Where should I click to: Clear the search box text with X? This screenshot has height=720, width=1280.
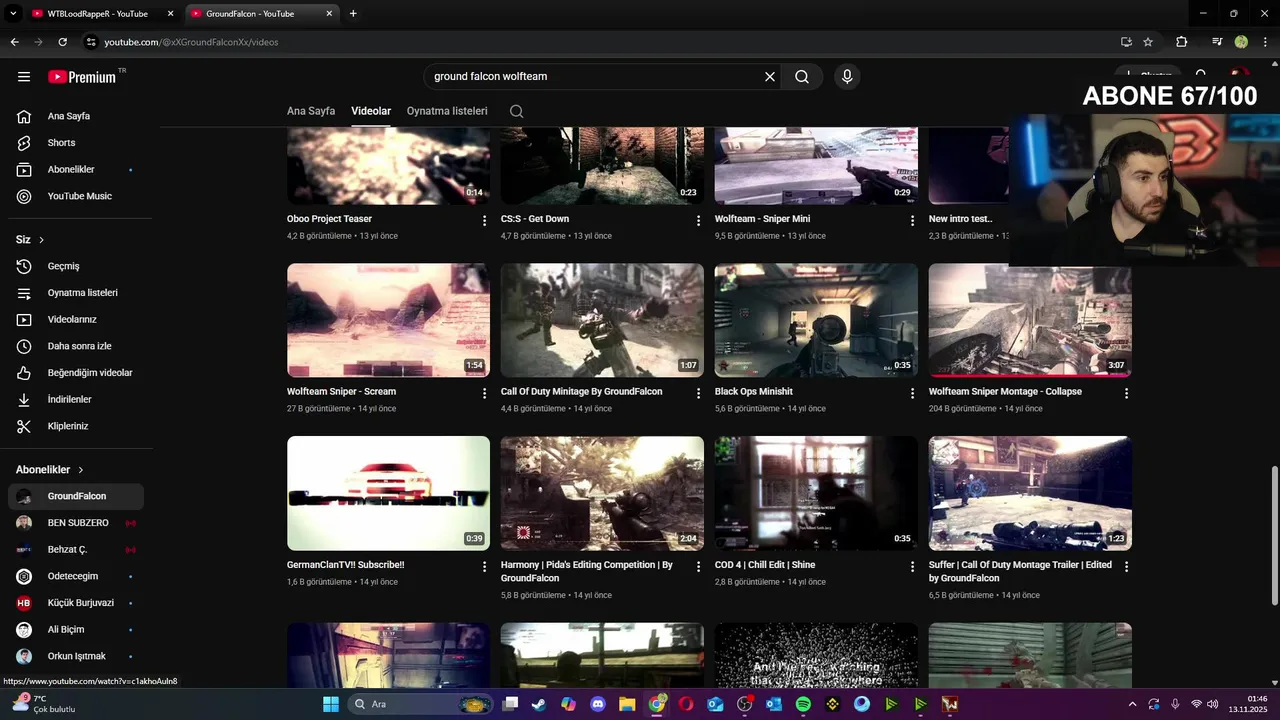(770, 77)
